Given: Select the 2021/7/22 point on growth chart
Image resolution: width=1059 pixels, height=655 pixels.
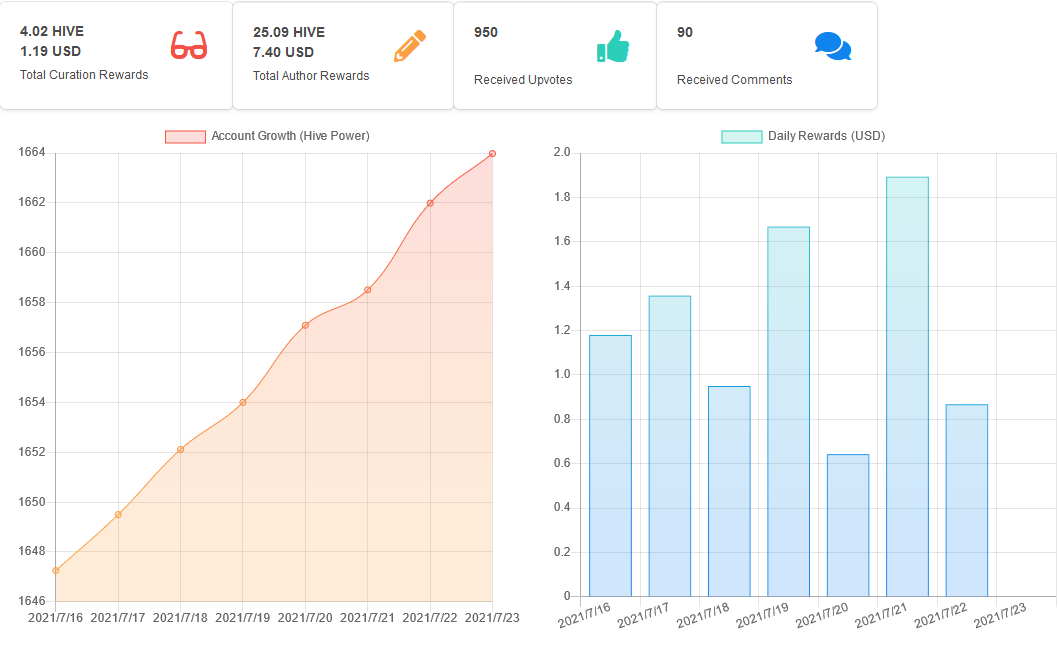Looking at the screenshot, I should (430, 203).
